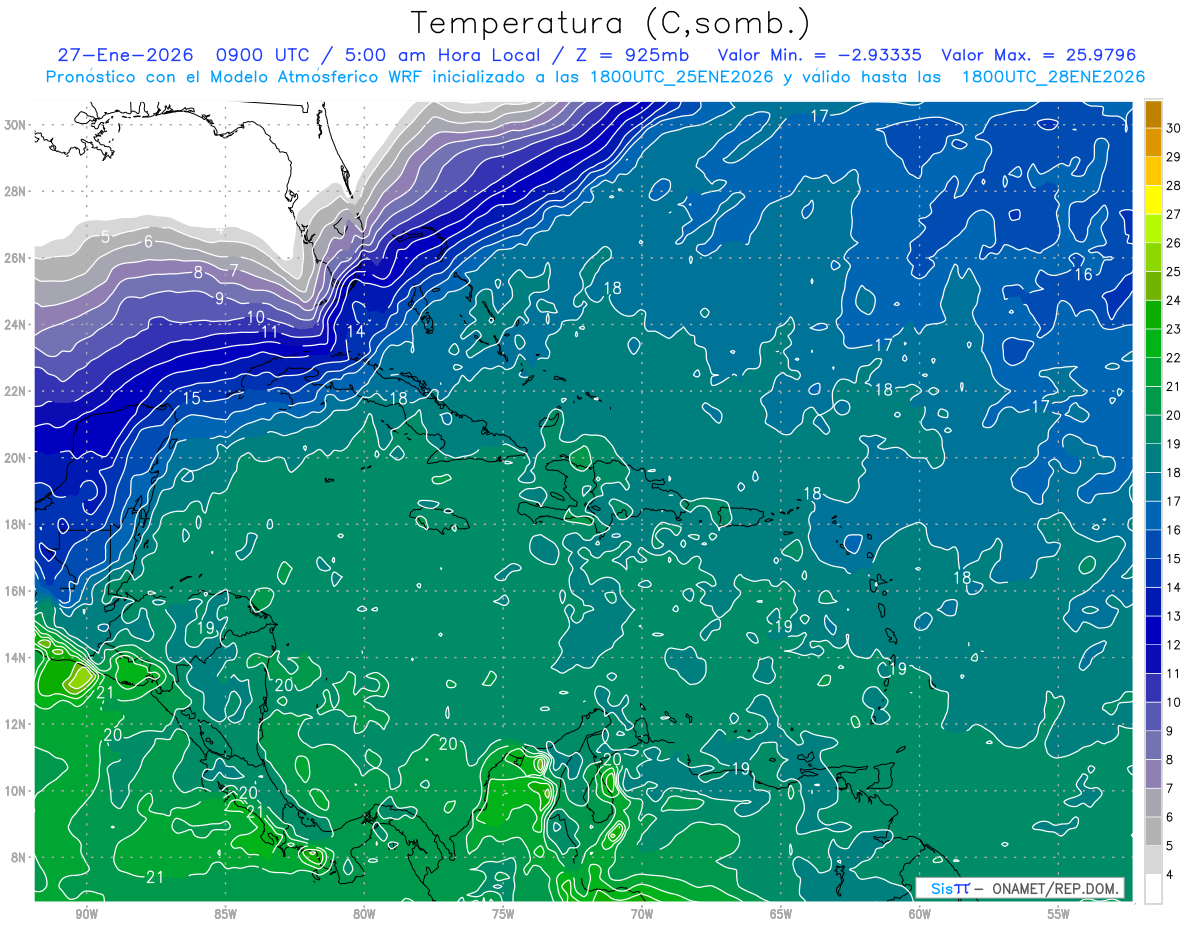Click the '30' label on the colorbar
Screen dimensions: 1200x927
click(1174, 128)
